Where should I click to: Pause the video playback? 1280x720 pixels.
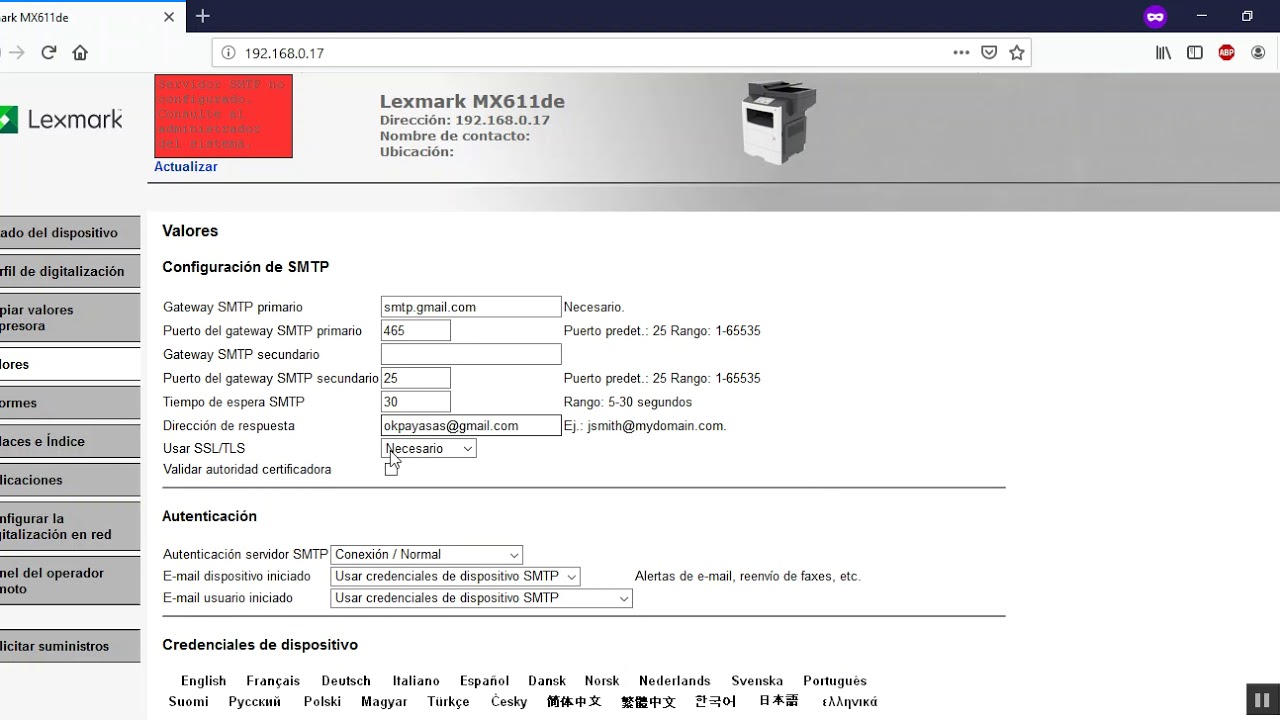tap(1262, 700)
